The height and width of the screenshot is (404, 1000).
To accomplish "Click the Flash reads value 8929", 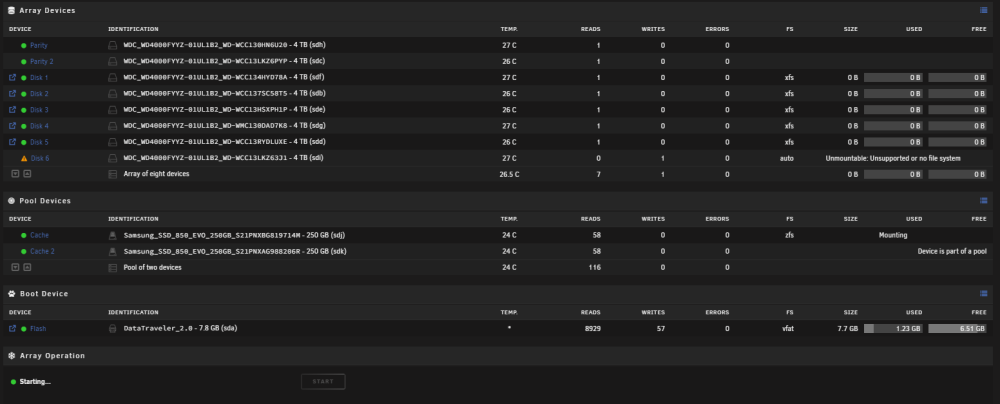I will click(x=592, y=329).
